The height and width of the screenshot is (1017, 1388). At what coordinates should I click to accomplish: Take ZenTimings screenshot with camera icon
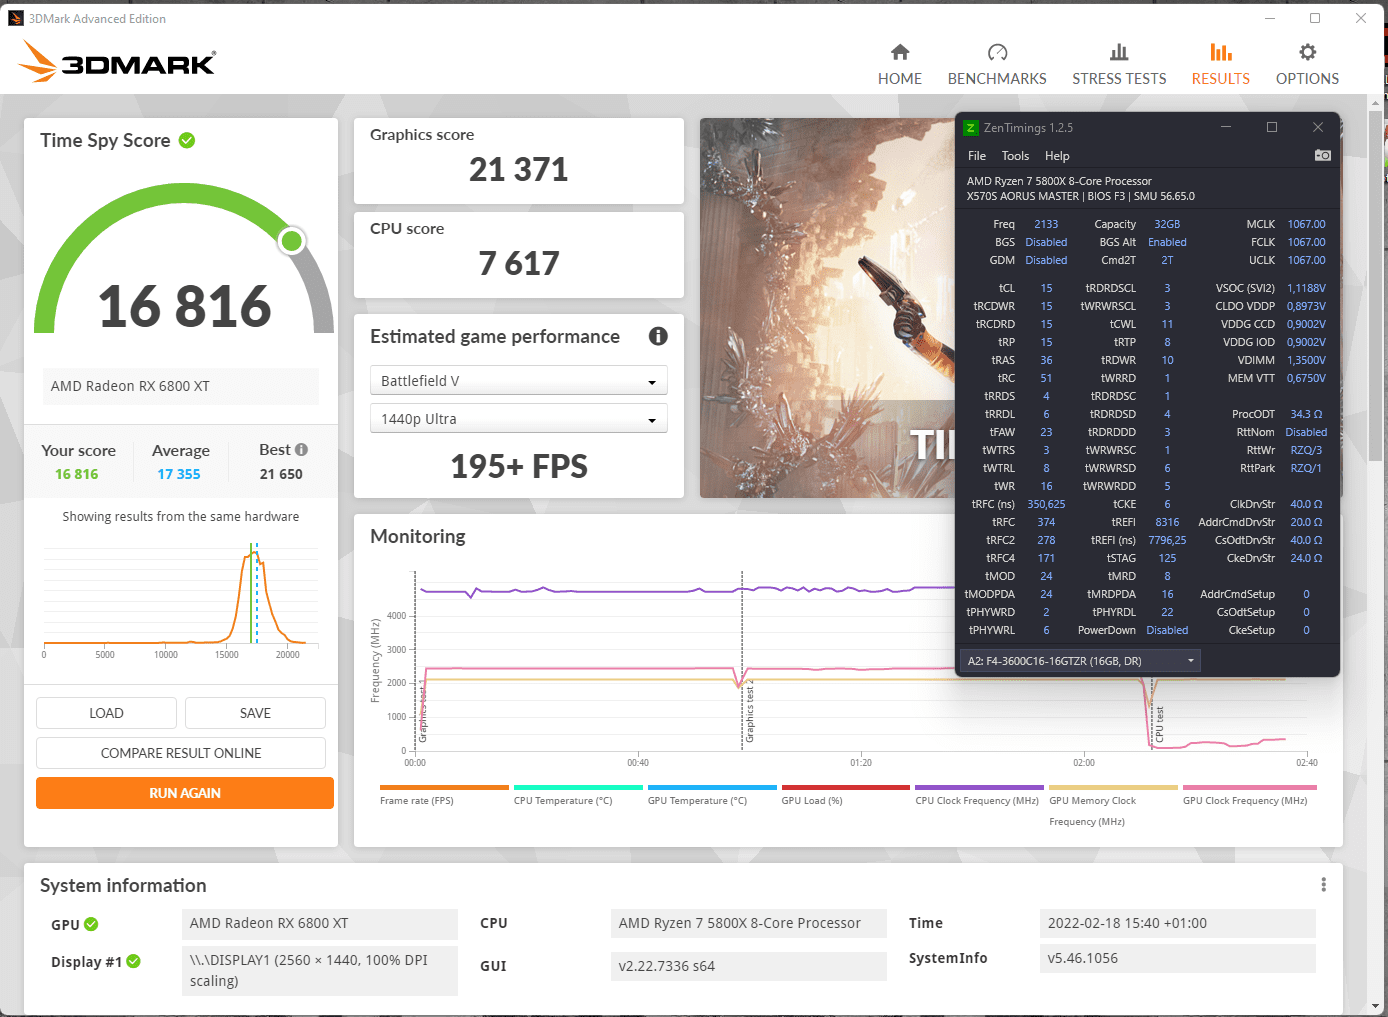click(x=1322, y=155)
